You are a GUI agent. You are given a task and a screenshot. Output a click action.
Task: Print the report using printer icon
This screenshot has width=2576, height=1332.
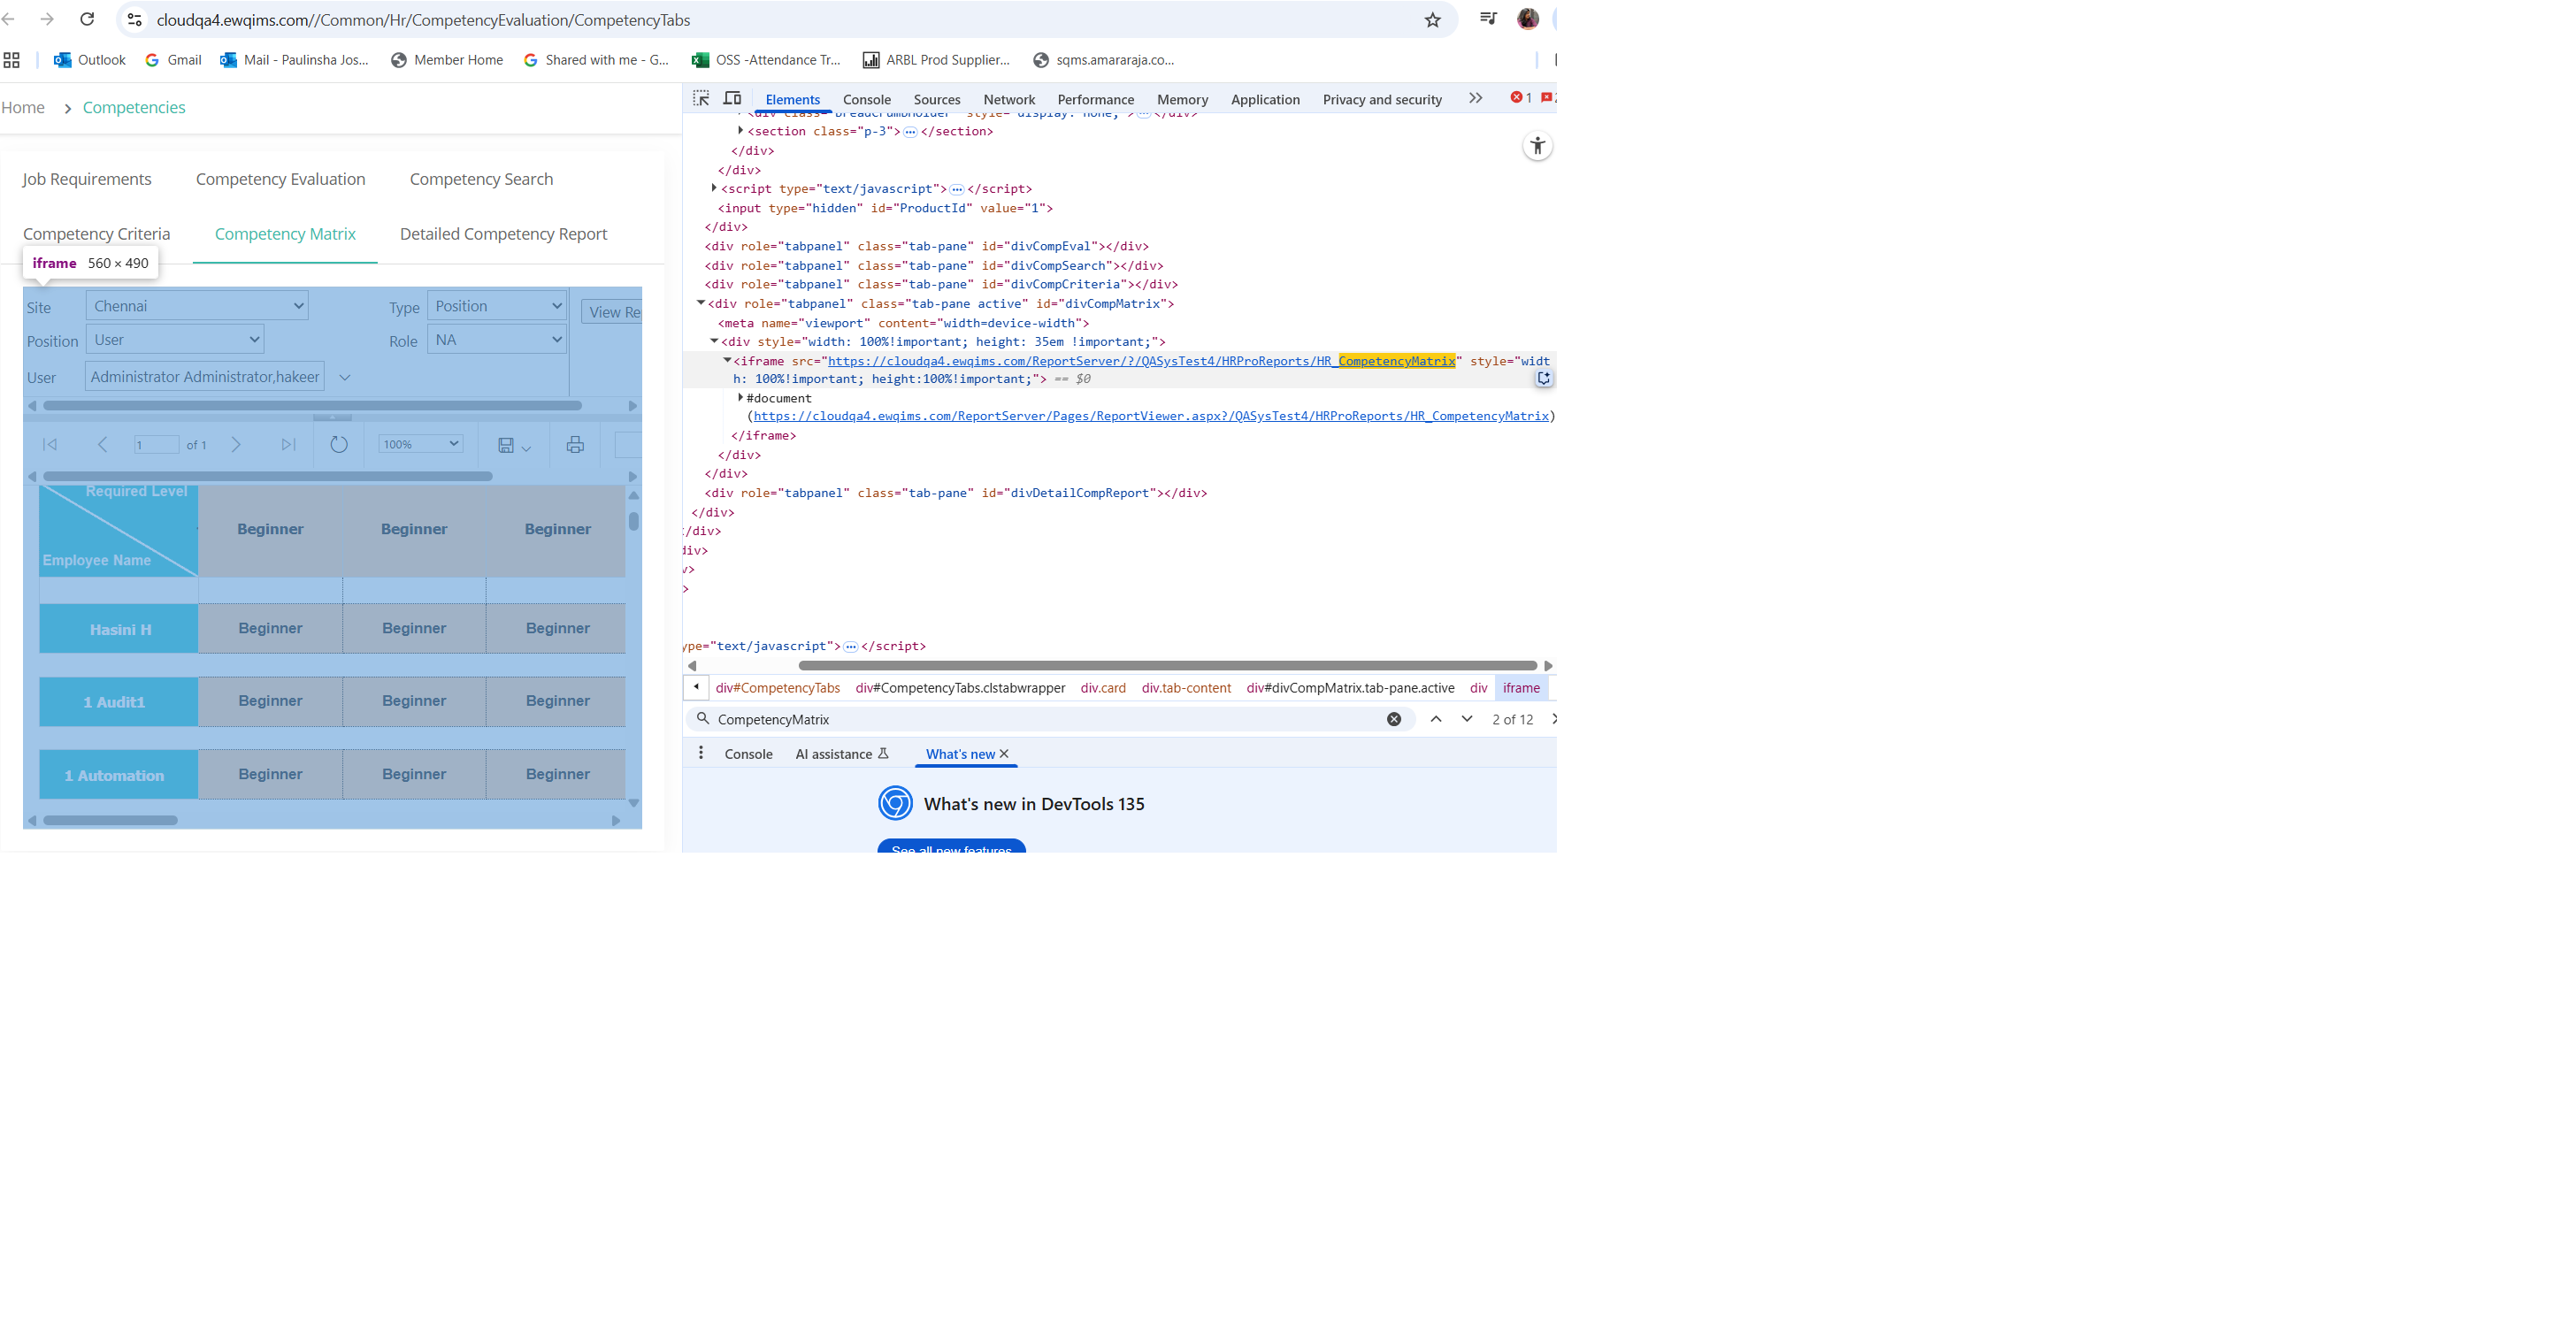pos(575,445)
